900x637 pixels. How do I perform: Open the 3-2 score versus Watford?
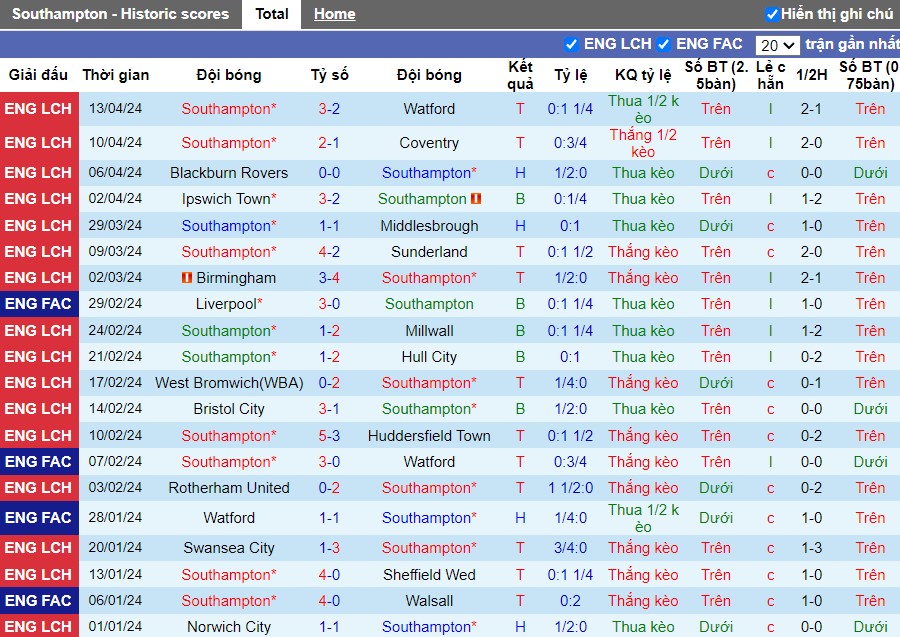pos(329,108)
